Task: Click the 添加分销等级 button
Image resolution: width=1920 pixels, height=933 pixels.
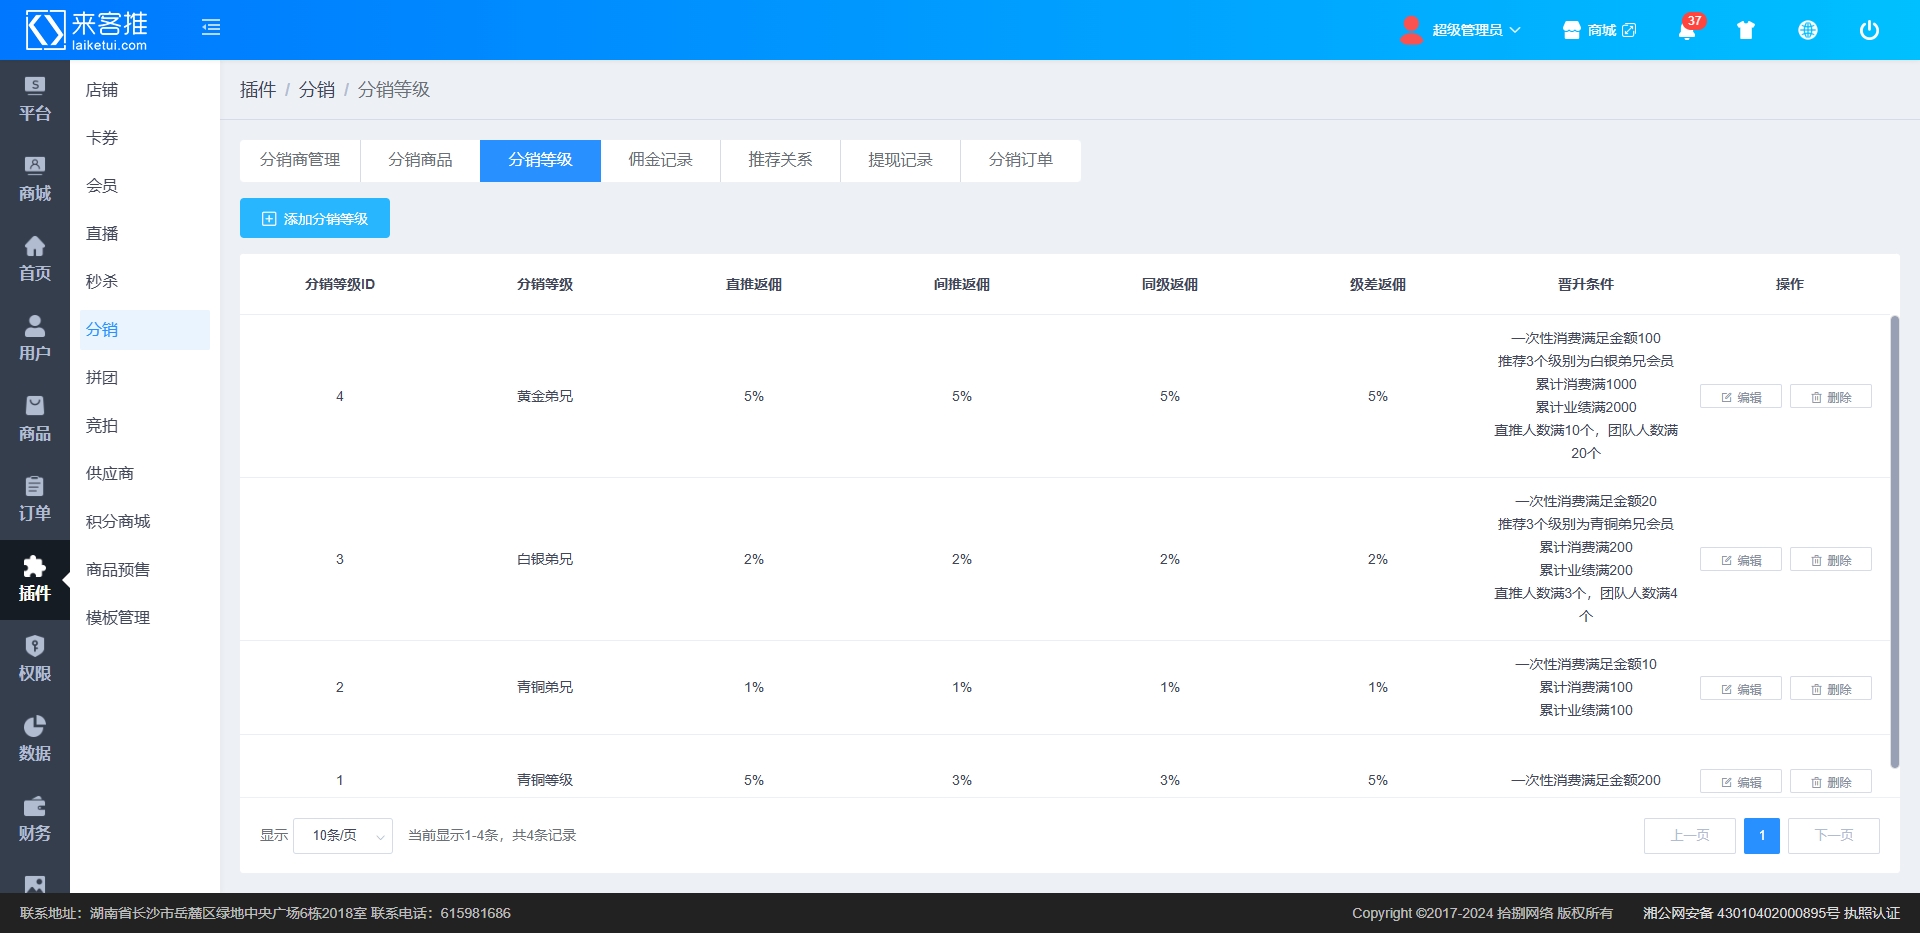Action: coord(315,218)
